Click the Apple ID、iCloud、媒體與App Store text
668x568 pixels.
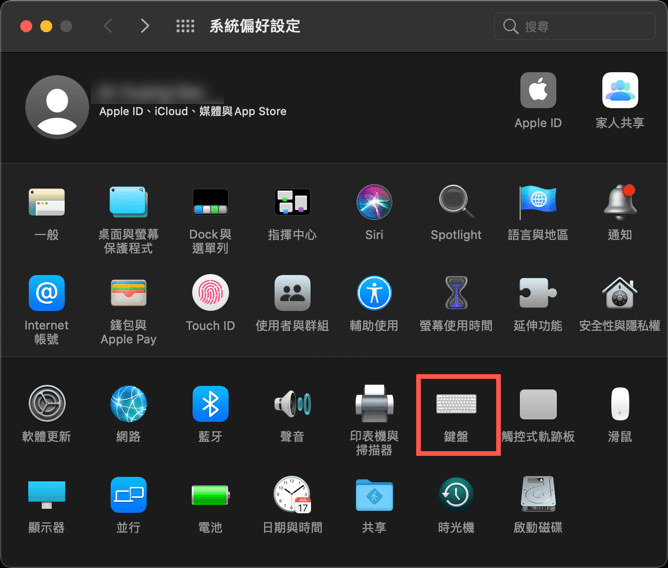point(193,112)
